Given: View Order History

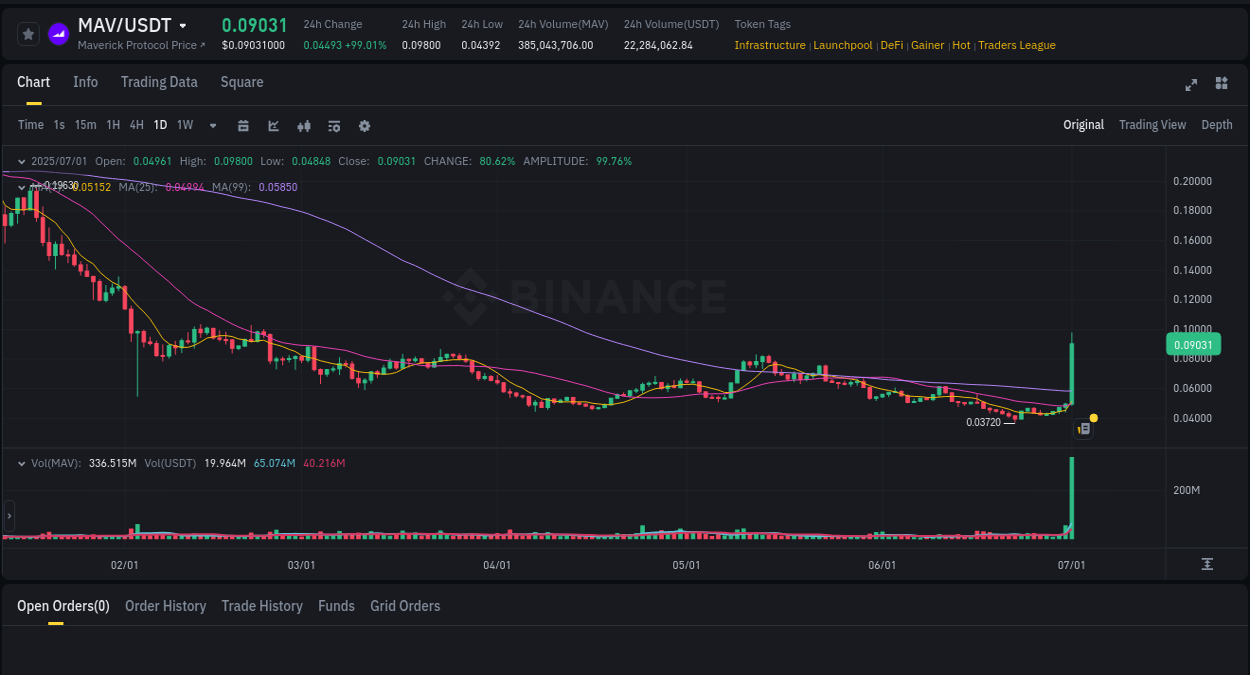Looking at the screenshot, I should [165, 606].
